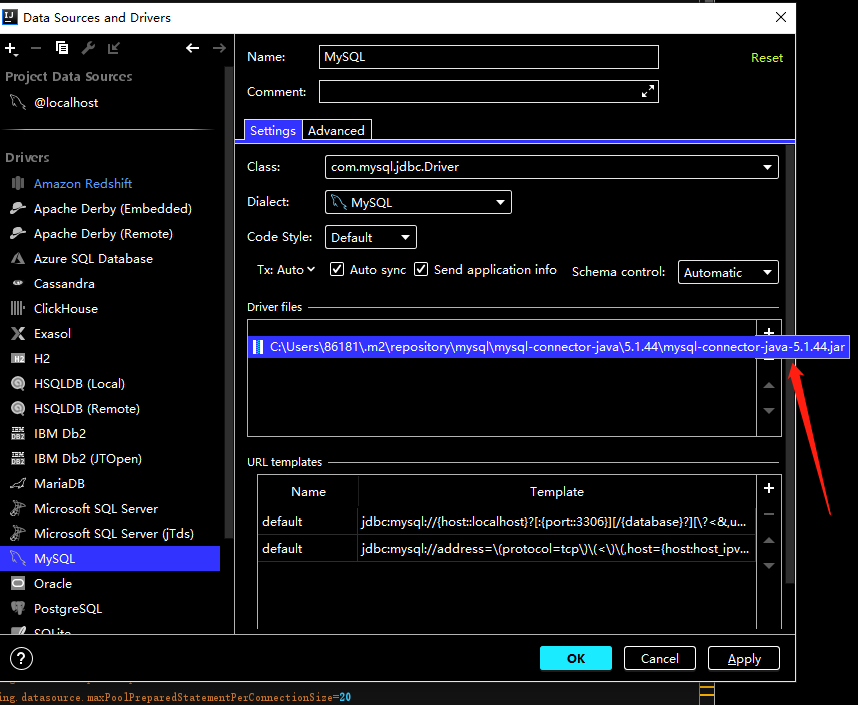Click the Reset link
This screenshot has height=705, width=858.
point(767,57)
